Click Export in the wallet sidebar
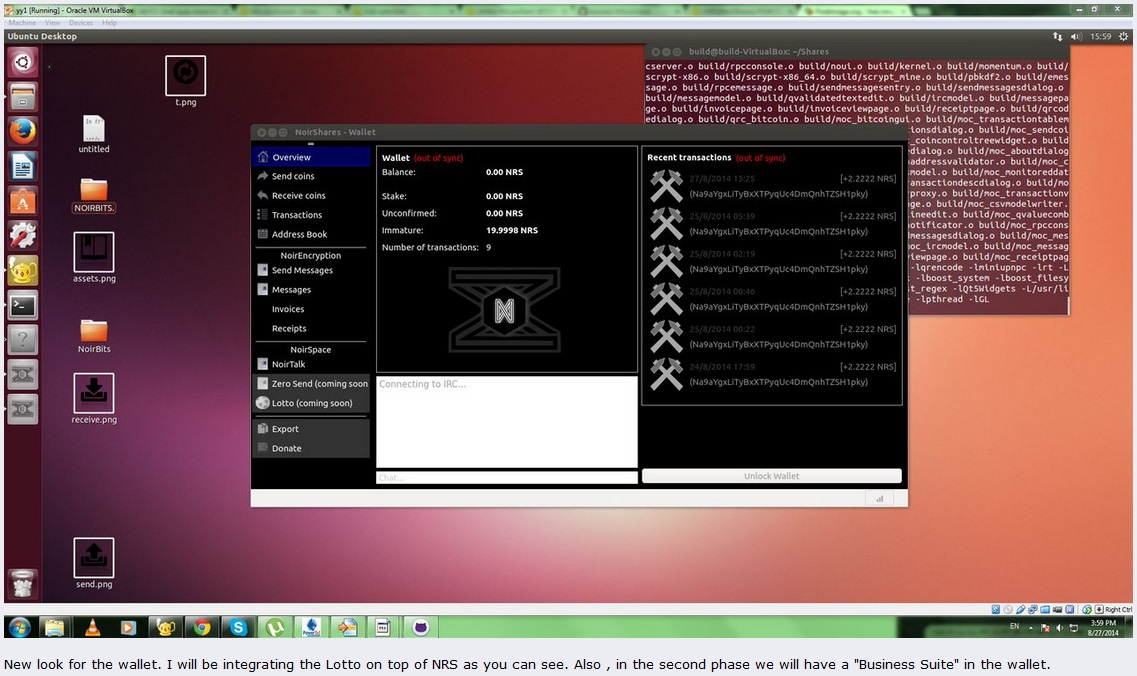 pyautogui.click(x=311, y=429)
